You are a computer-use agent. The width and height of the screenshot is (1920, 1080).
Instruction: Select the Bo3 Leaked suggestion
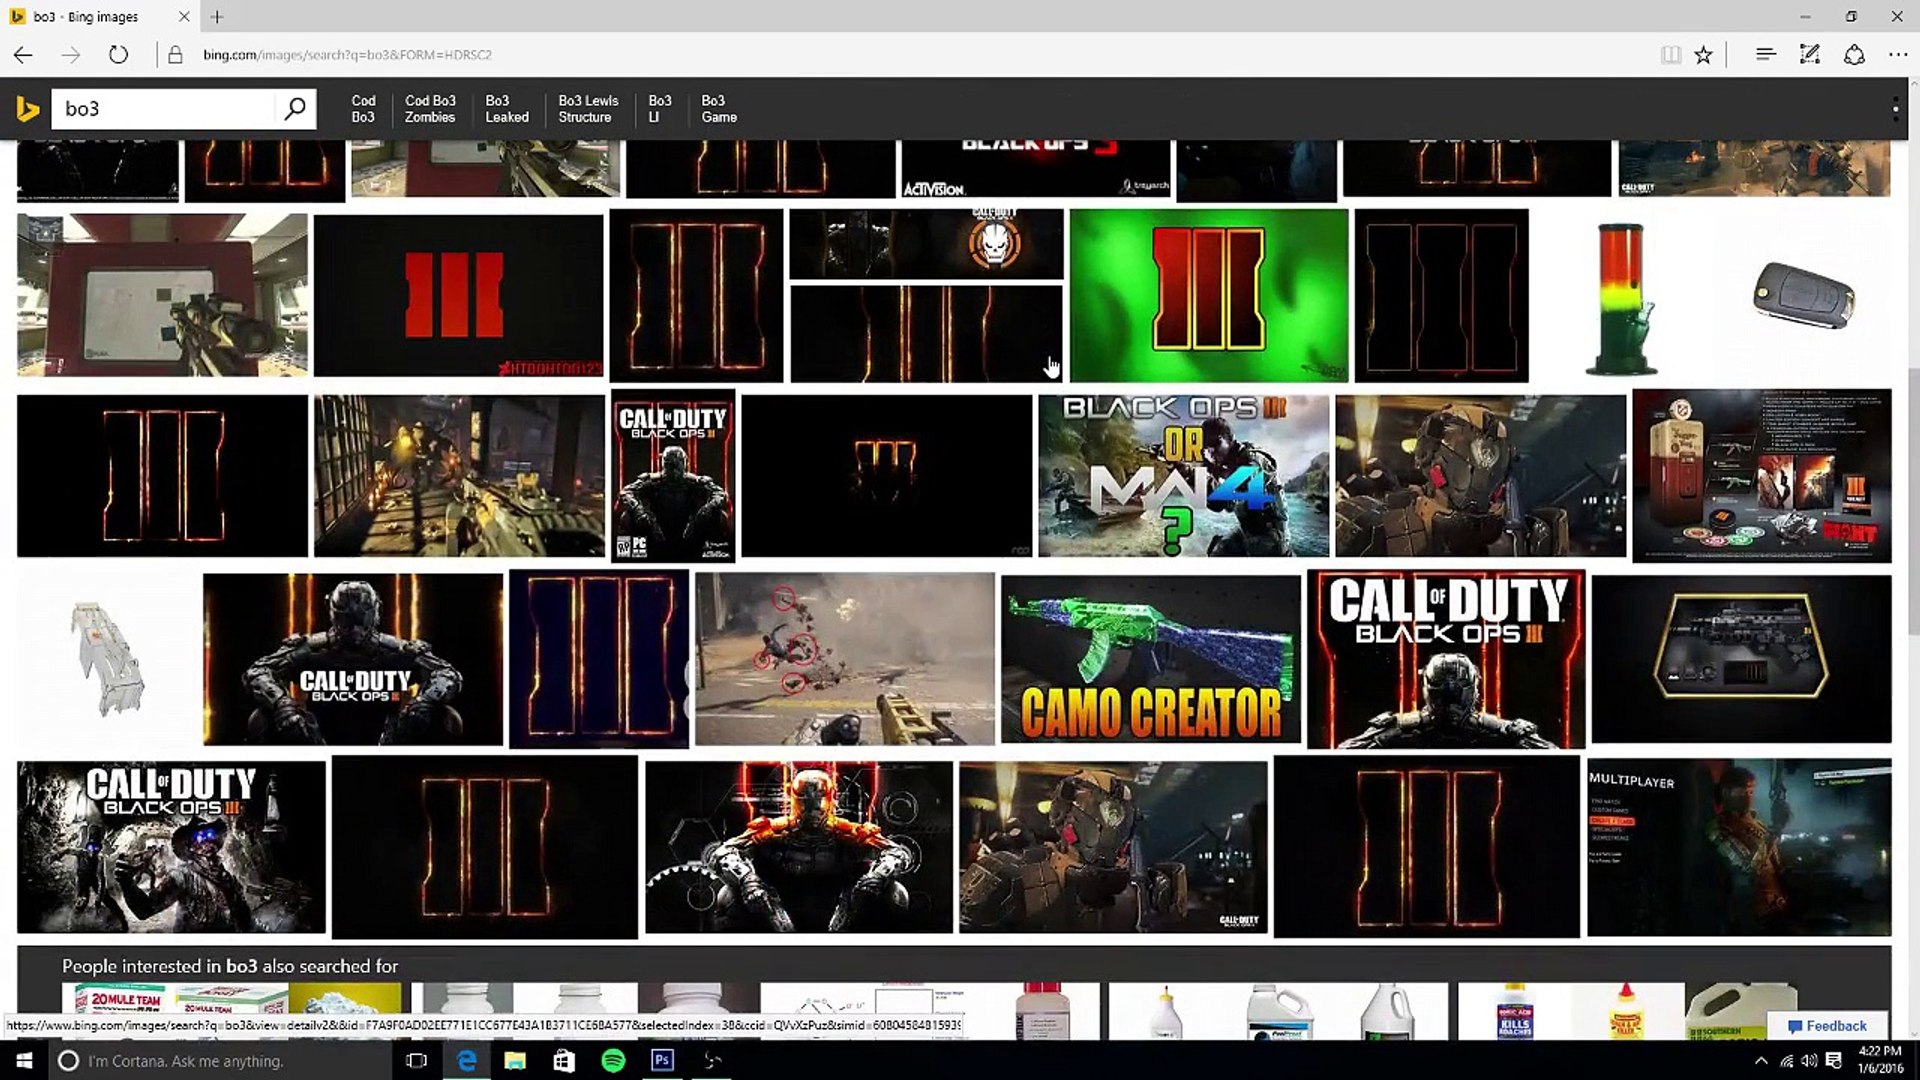tap(507, 109)
